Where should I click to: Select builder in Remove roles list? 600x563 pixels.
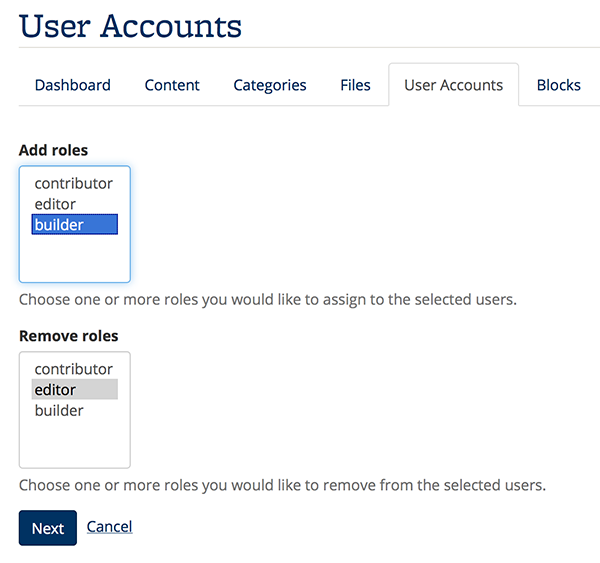pyautogui.click(x=75, y=410)
